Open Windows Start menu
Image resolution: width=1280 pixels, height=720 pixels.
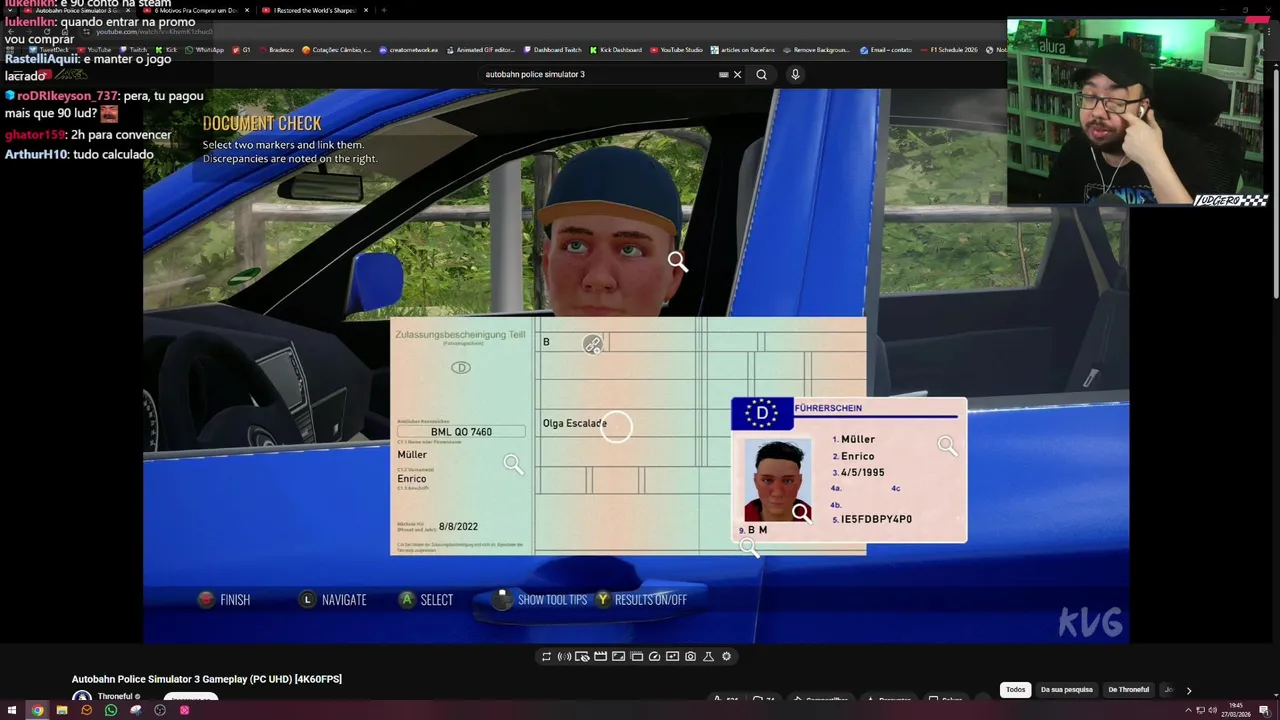coord(12,710)
